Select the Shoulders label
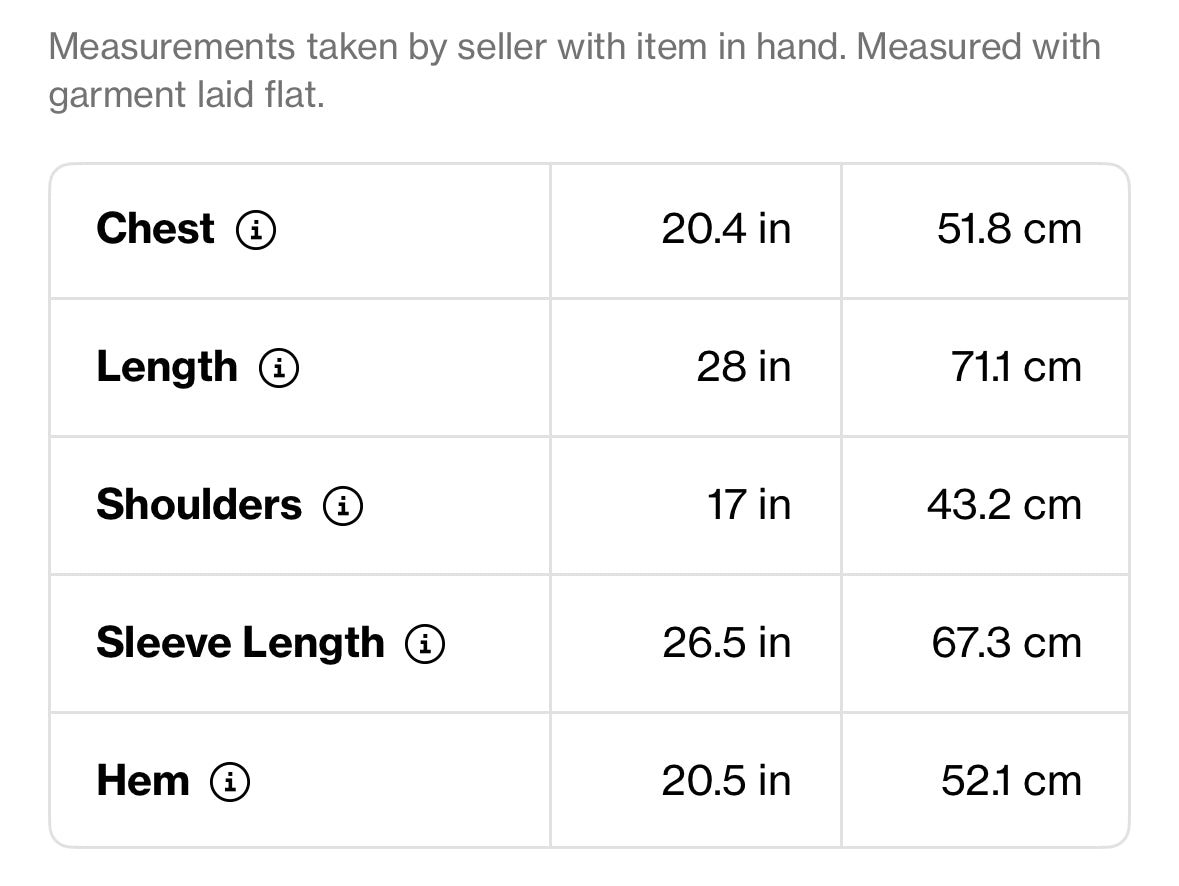1179x886 pixels. [x=199, y=505]
